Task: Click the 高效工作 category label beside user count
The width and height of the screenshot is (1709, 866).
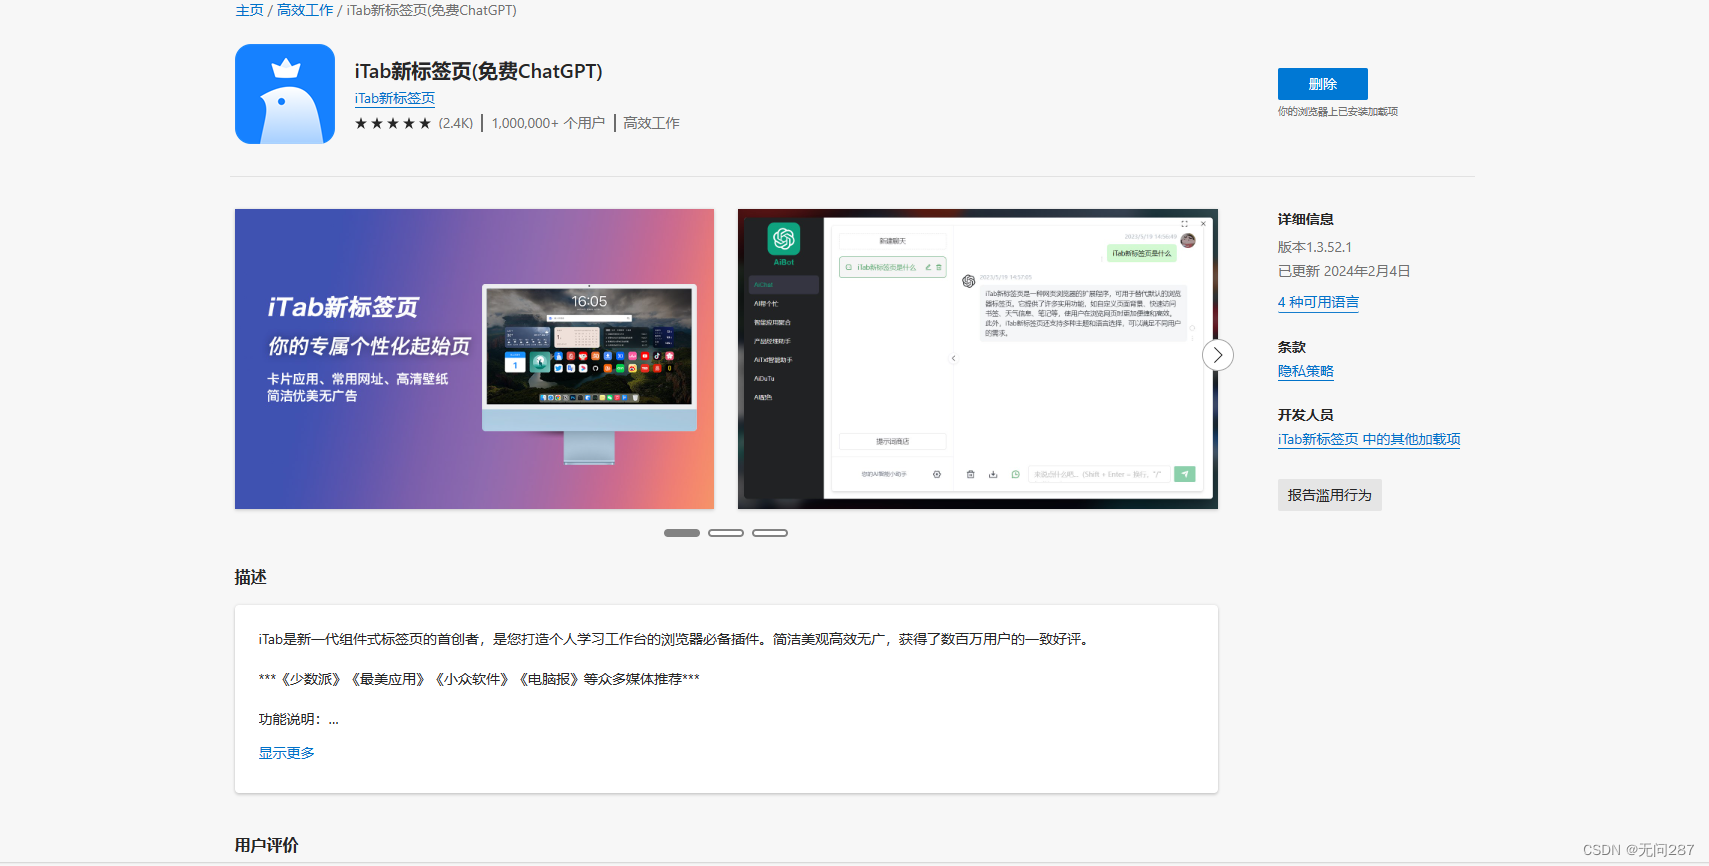Action: pyautogui.click(x=651, y=123)
